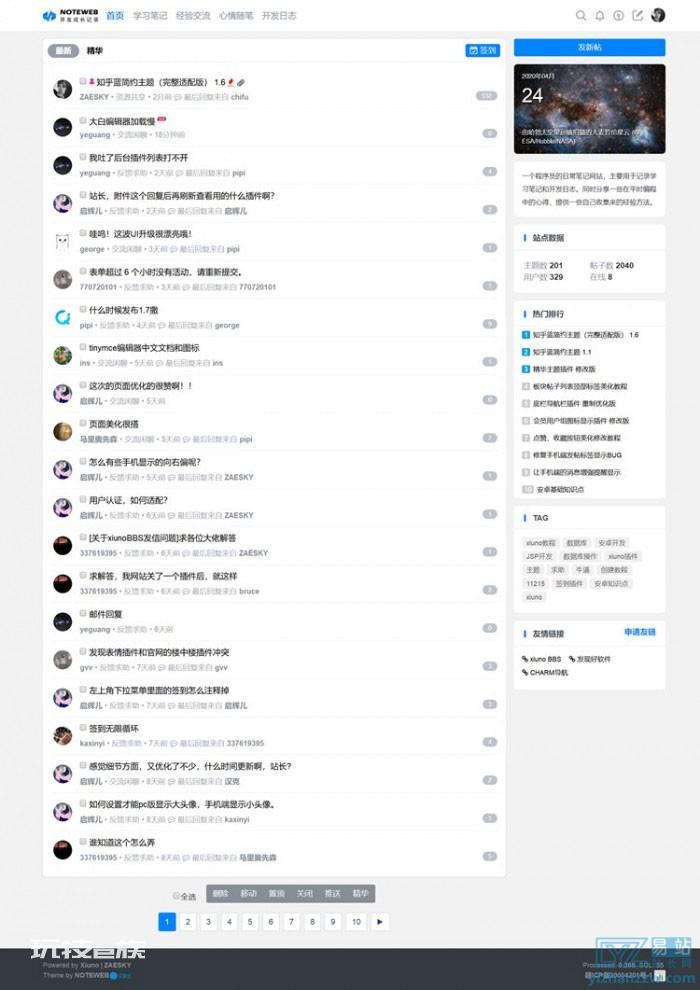This screenshot has width=700, height=990.
Task: Open page 10 in pagination
Action: pyautogui.click(x=356, y=922)
